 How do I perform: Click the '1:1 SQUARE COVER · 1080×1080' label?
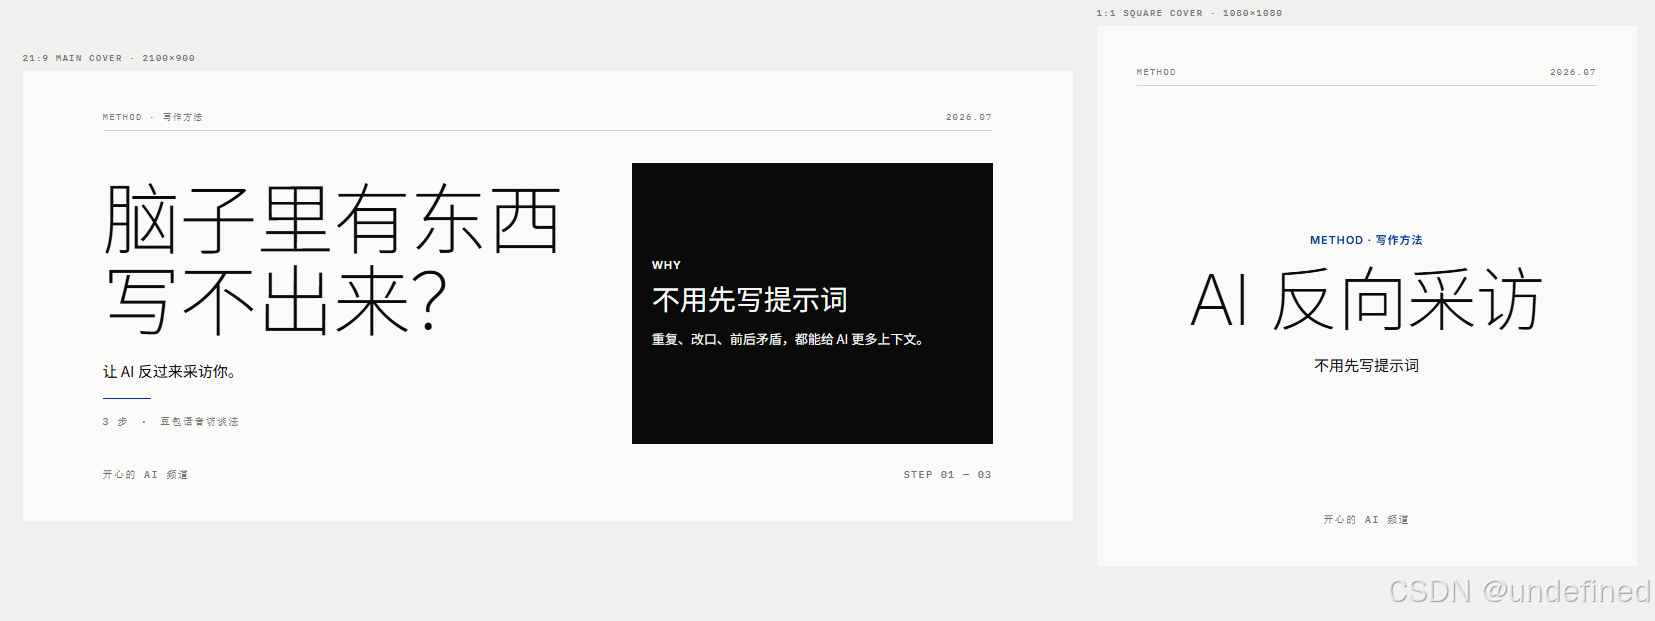pyautogui.click(x=1189, y=13)
